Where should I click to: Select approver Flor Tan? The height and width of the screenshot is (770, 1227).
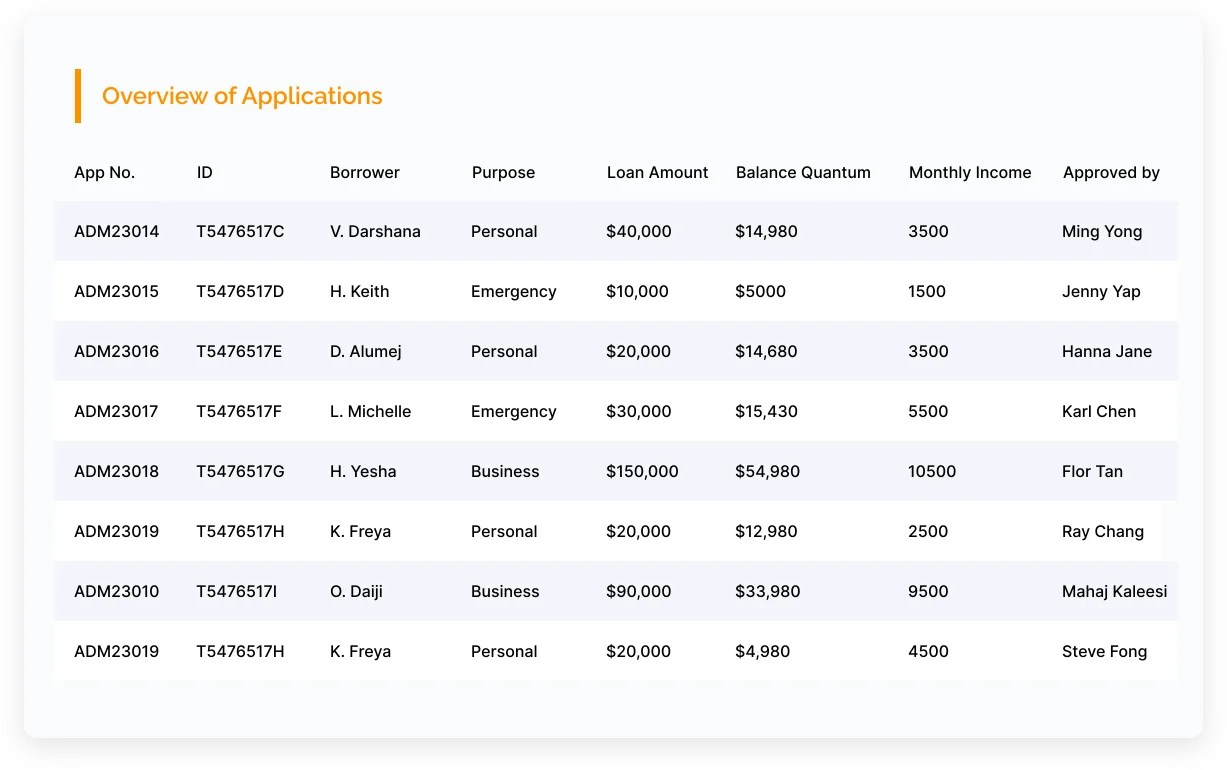[1092, 471]
